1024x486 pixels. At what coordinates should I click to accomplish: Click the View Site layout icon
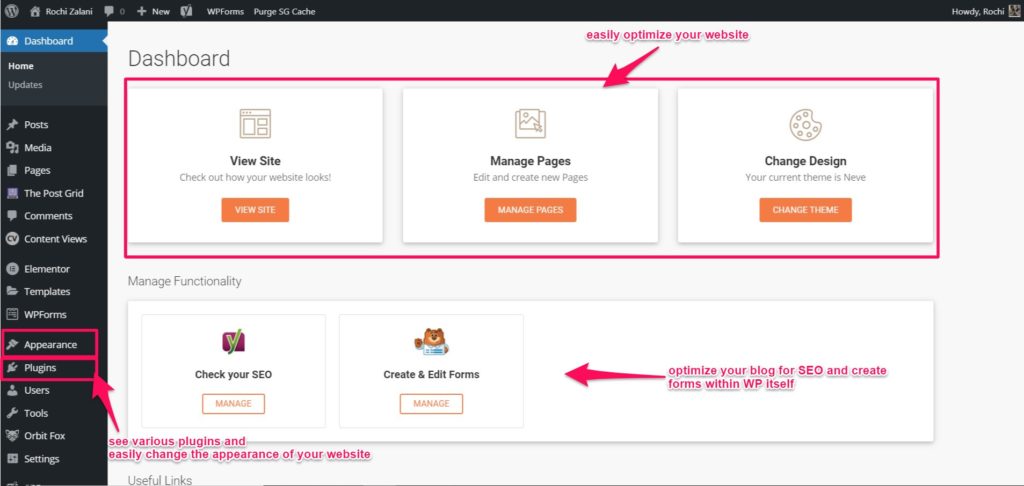click(x=255, y=123)
